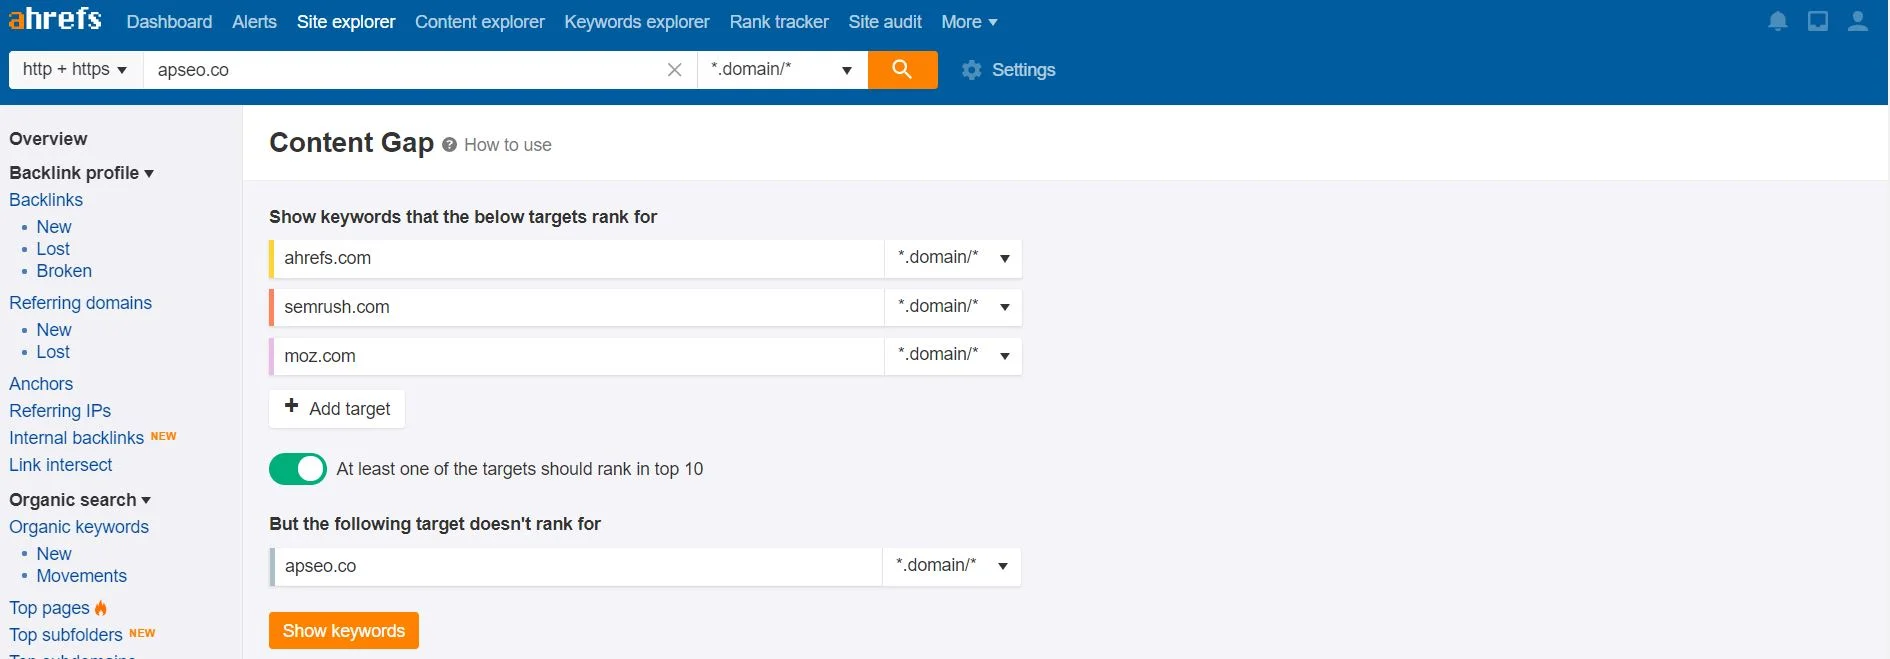Open Top subfolders link
Viewport: 1890px width, 659px height.
coord(66,635)
